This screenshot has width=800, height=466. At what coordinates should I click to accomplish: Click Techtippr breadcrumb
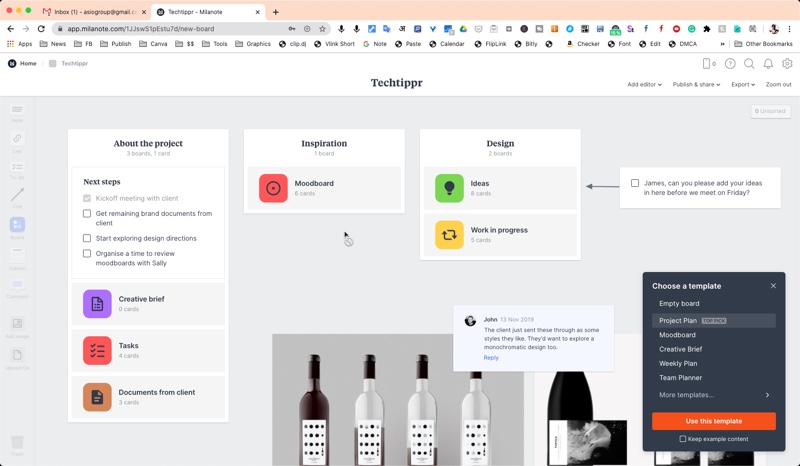click(74, 63)
